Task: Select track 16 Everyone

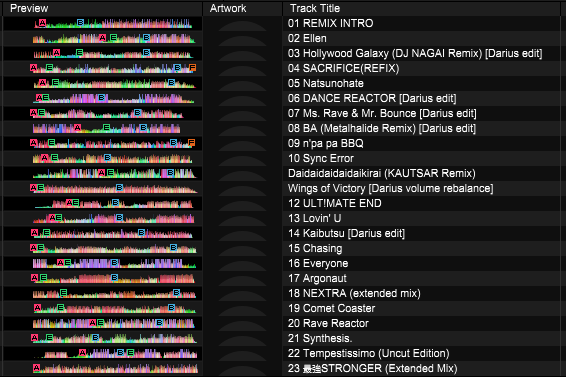Action: [318, 263]
